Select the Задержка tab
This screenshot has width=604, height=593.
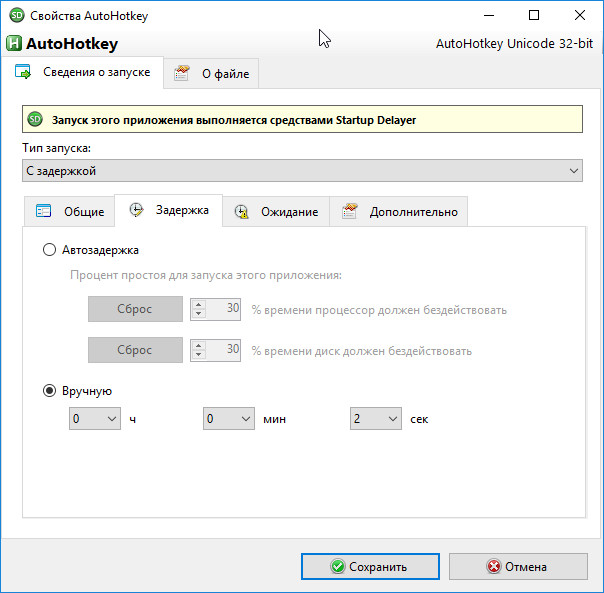(x=169, y=210)
